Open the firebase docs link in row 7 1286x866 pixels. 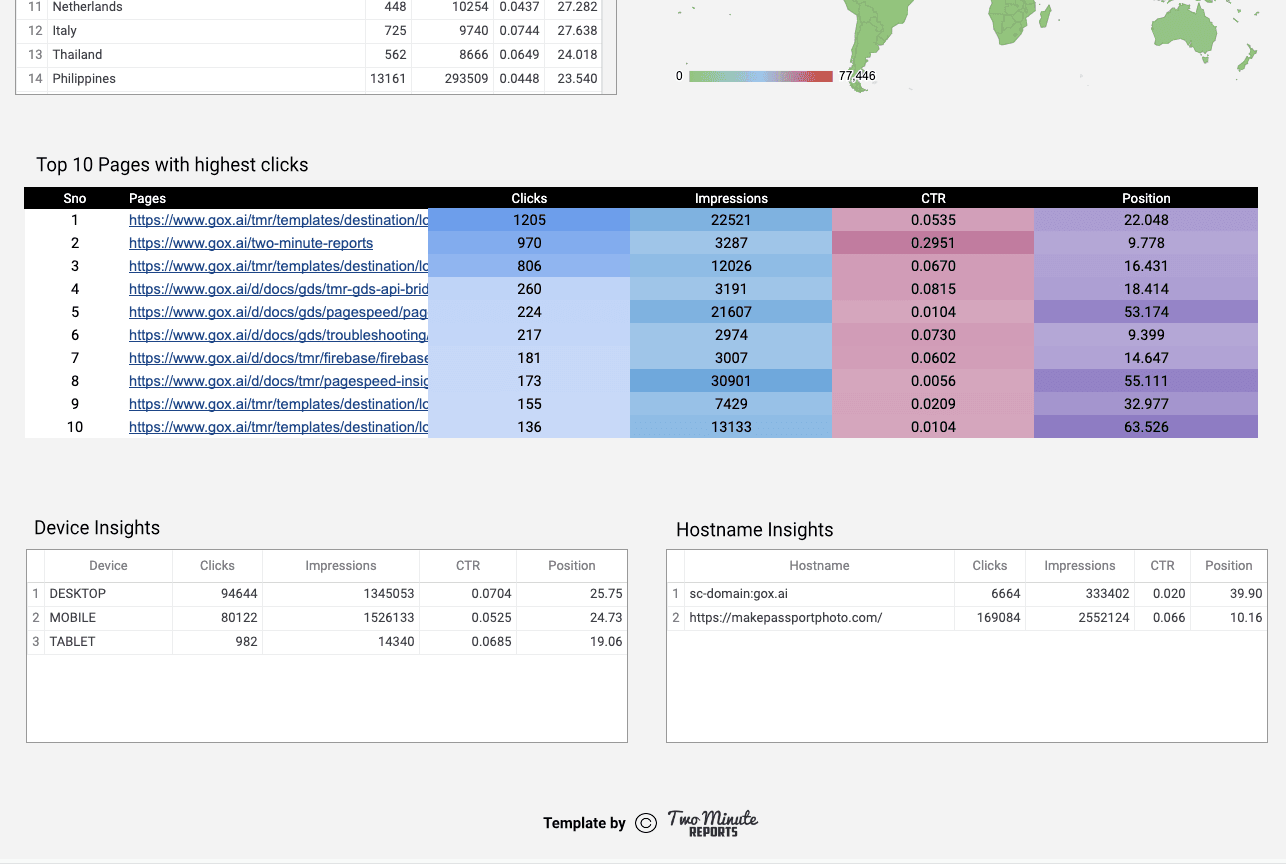point(278,358)
